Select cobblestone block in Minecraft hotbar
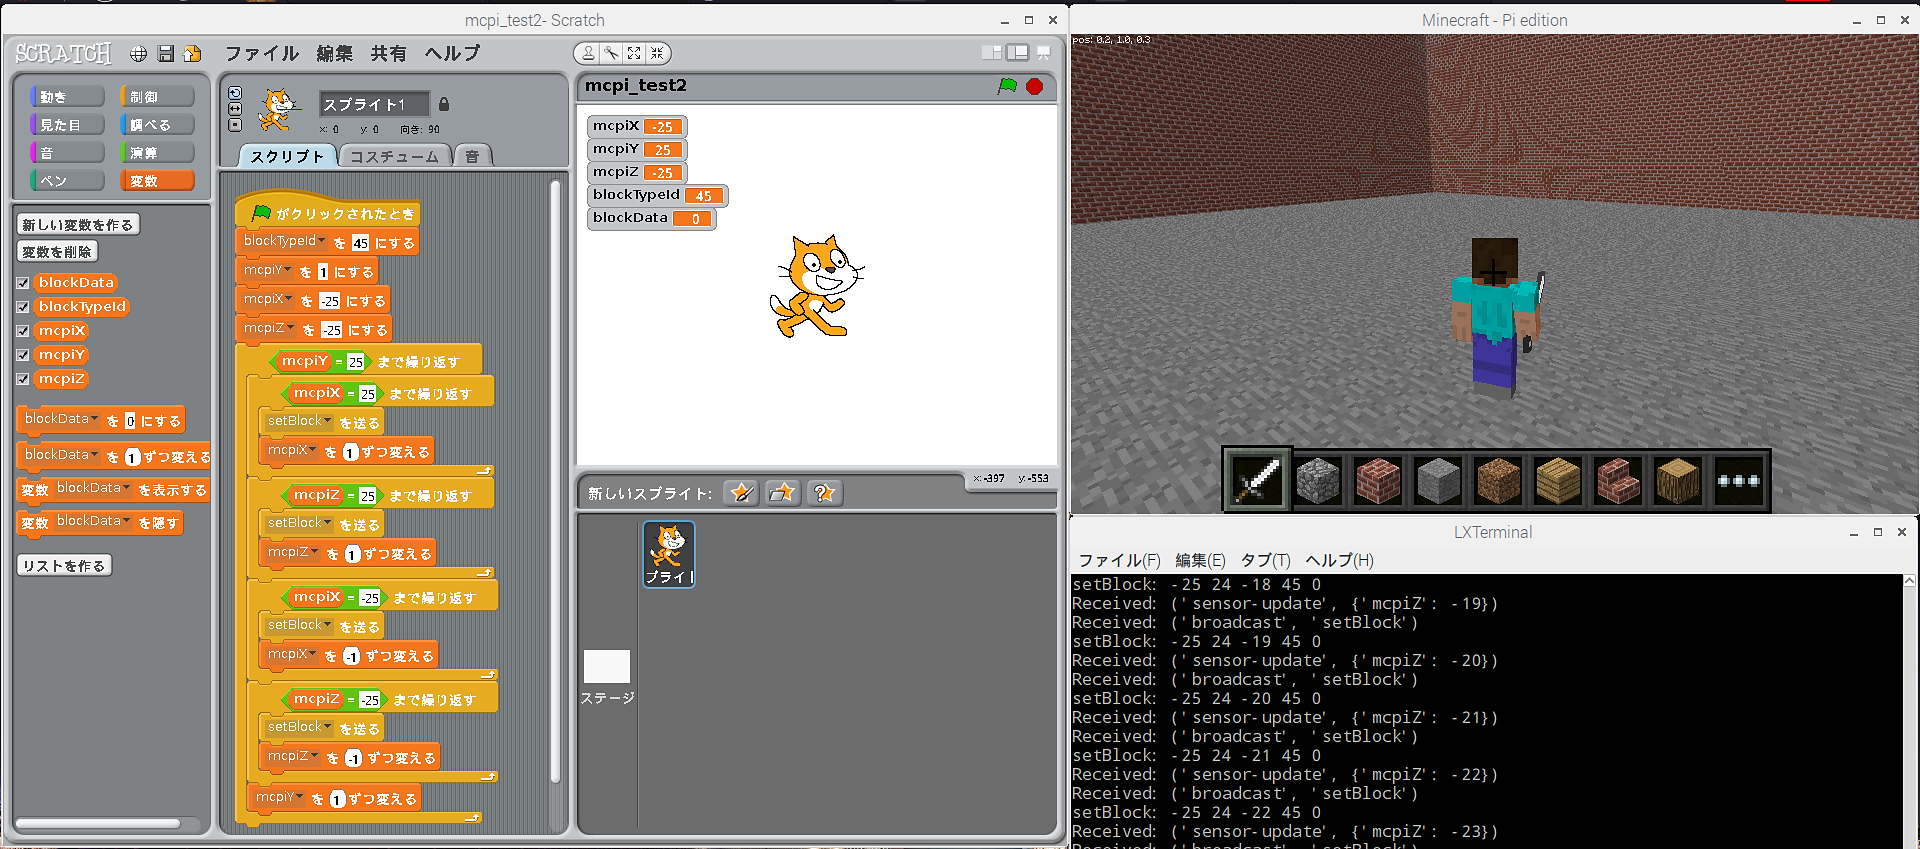 coord(1318,481)
